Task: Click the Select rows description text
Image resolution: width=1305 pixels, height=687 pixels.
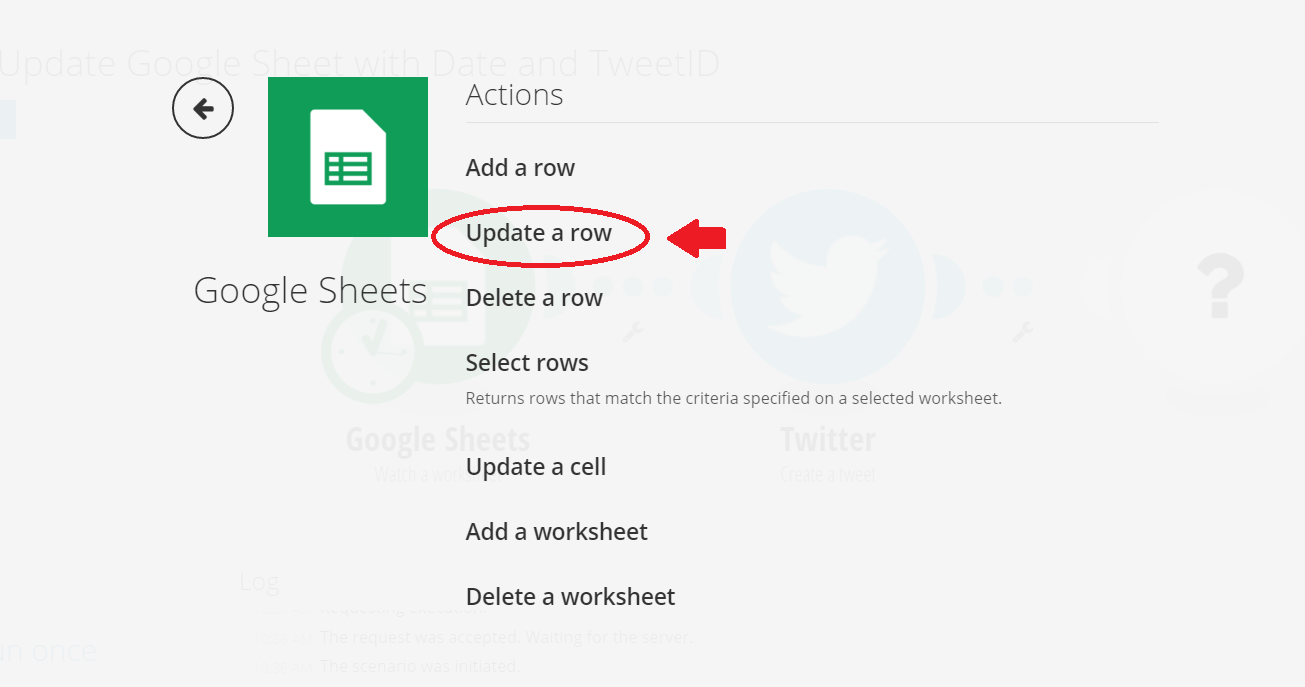Action: (734, 398)
